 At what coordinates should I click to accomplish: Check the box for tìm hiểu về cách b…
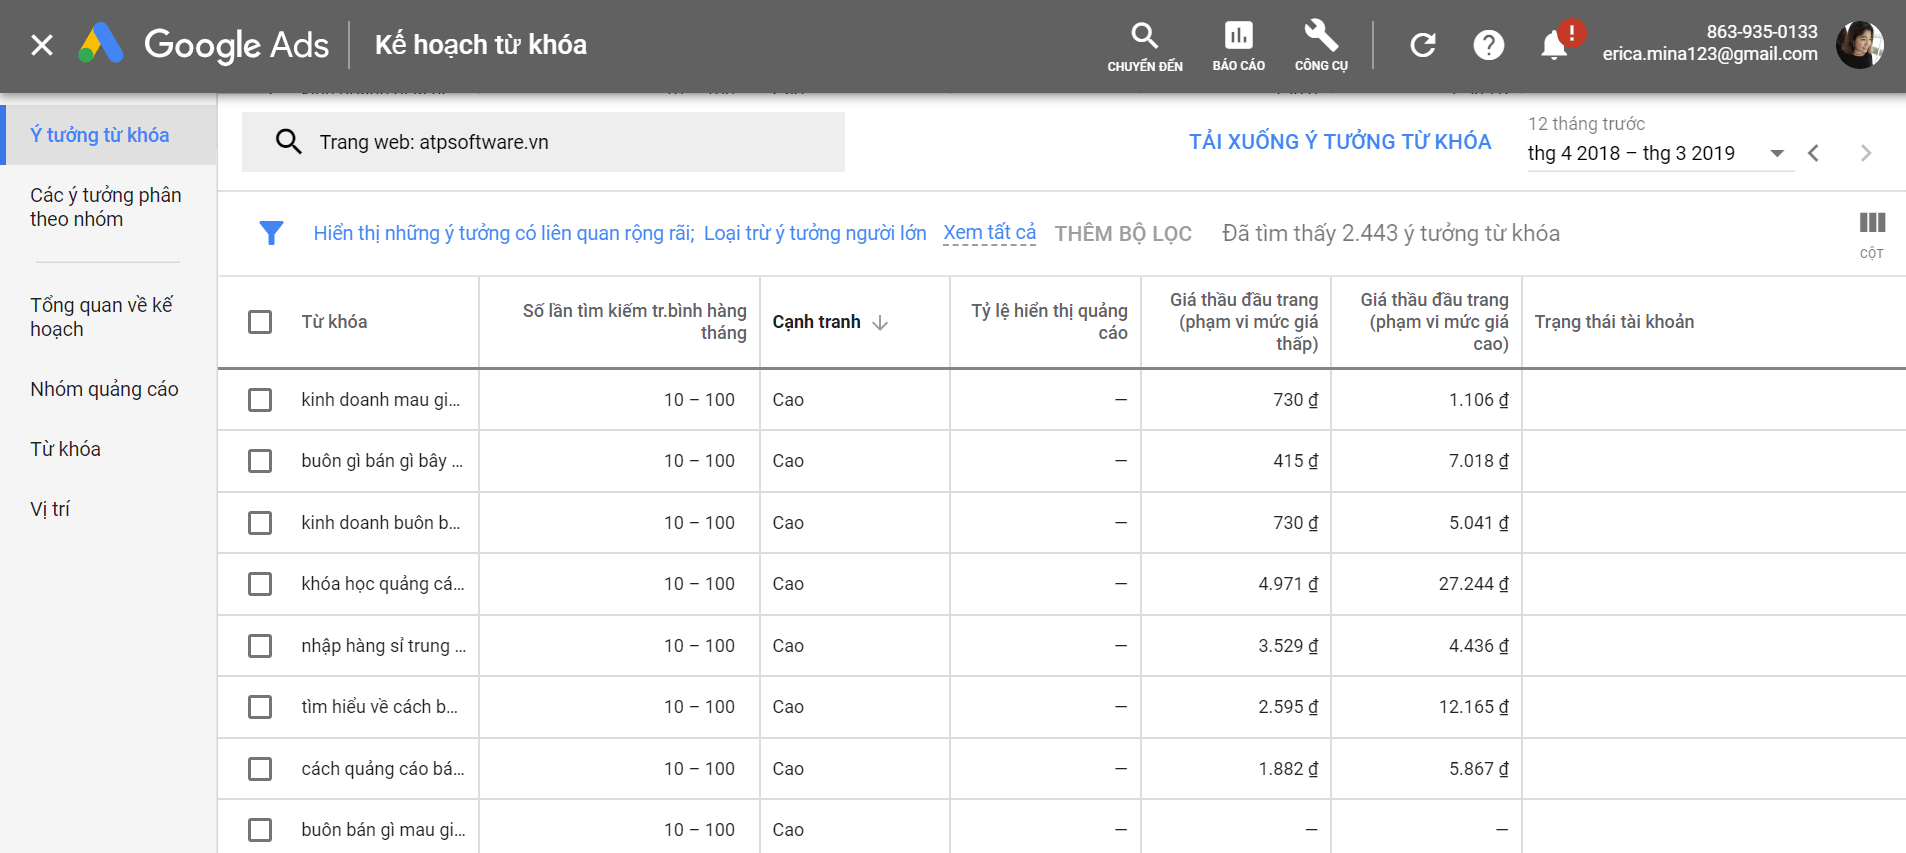(260, 707)
